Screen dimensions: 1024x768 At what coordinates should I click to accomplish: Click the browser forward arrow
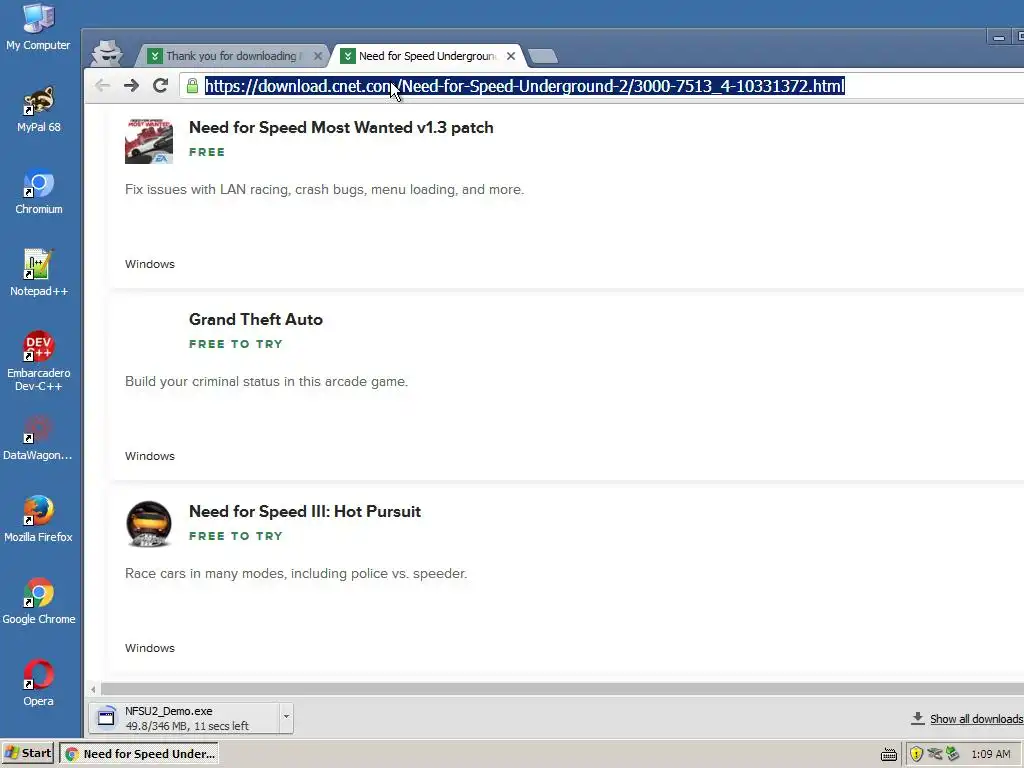131,86
